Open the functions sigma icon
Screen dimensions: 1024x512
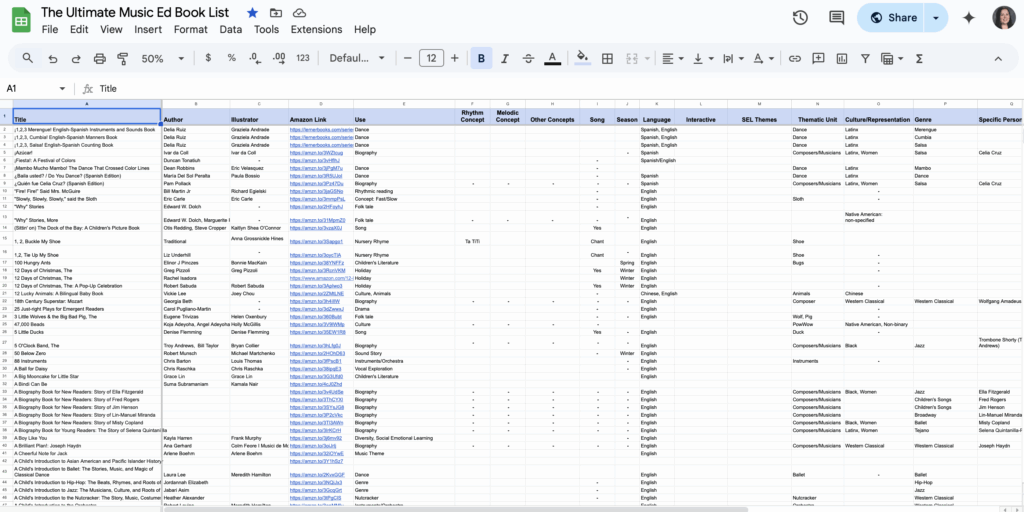point(919,58)
